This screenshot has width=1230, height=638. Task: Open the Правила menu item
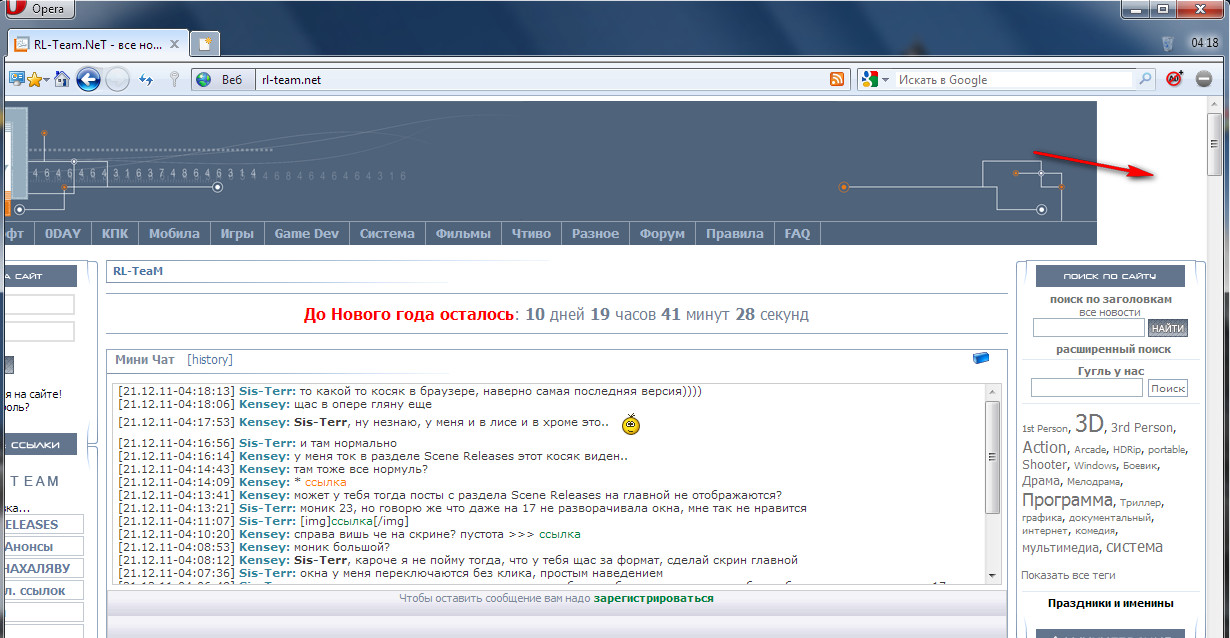point(735,233)
